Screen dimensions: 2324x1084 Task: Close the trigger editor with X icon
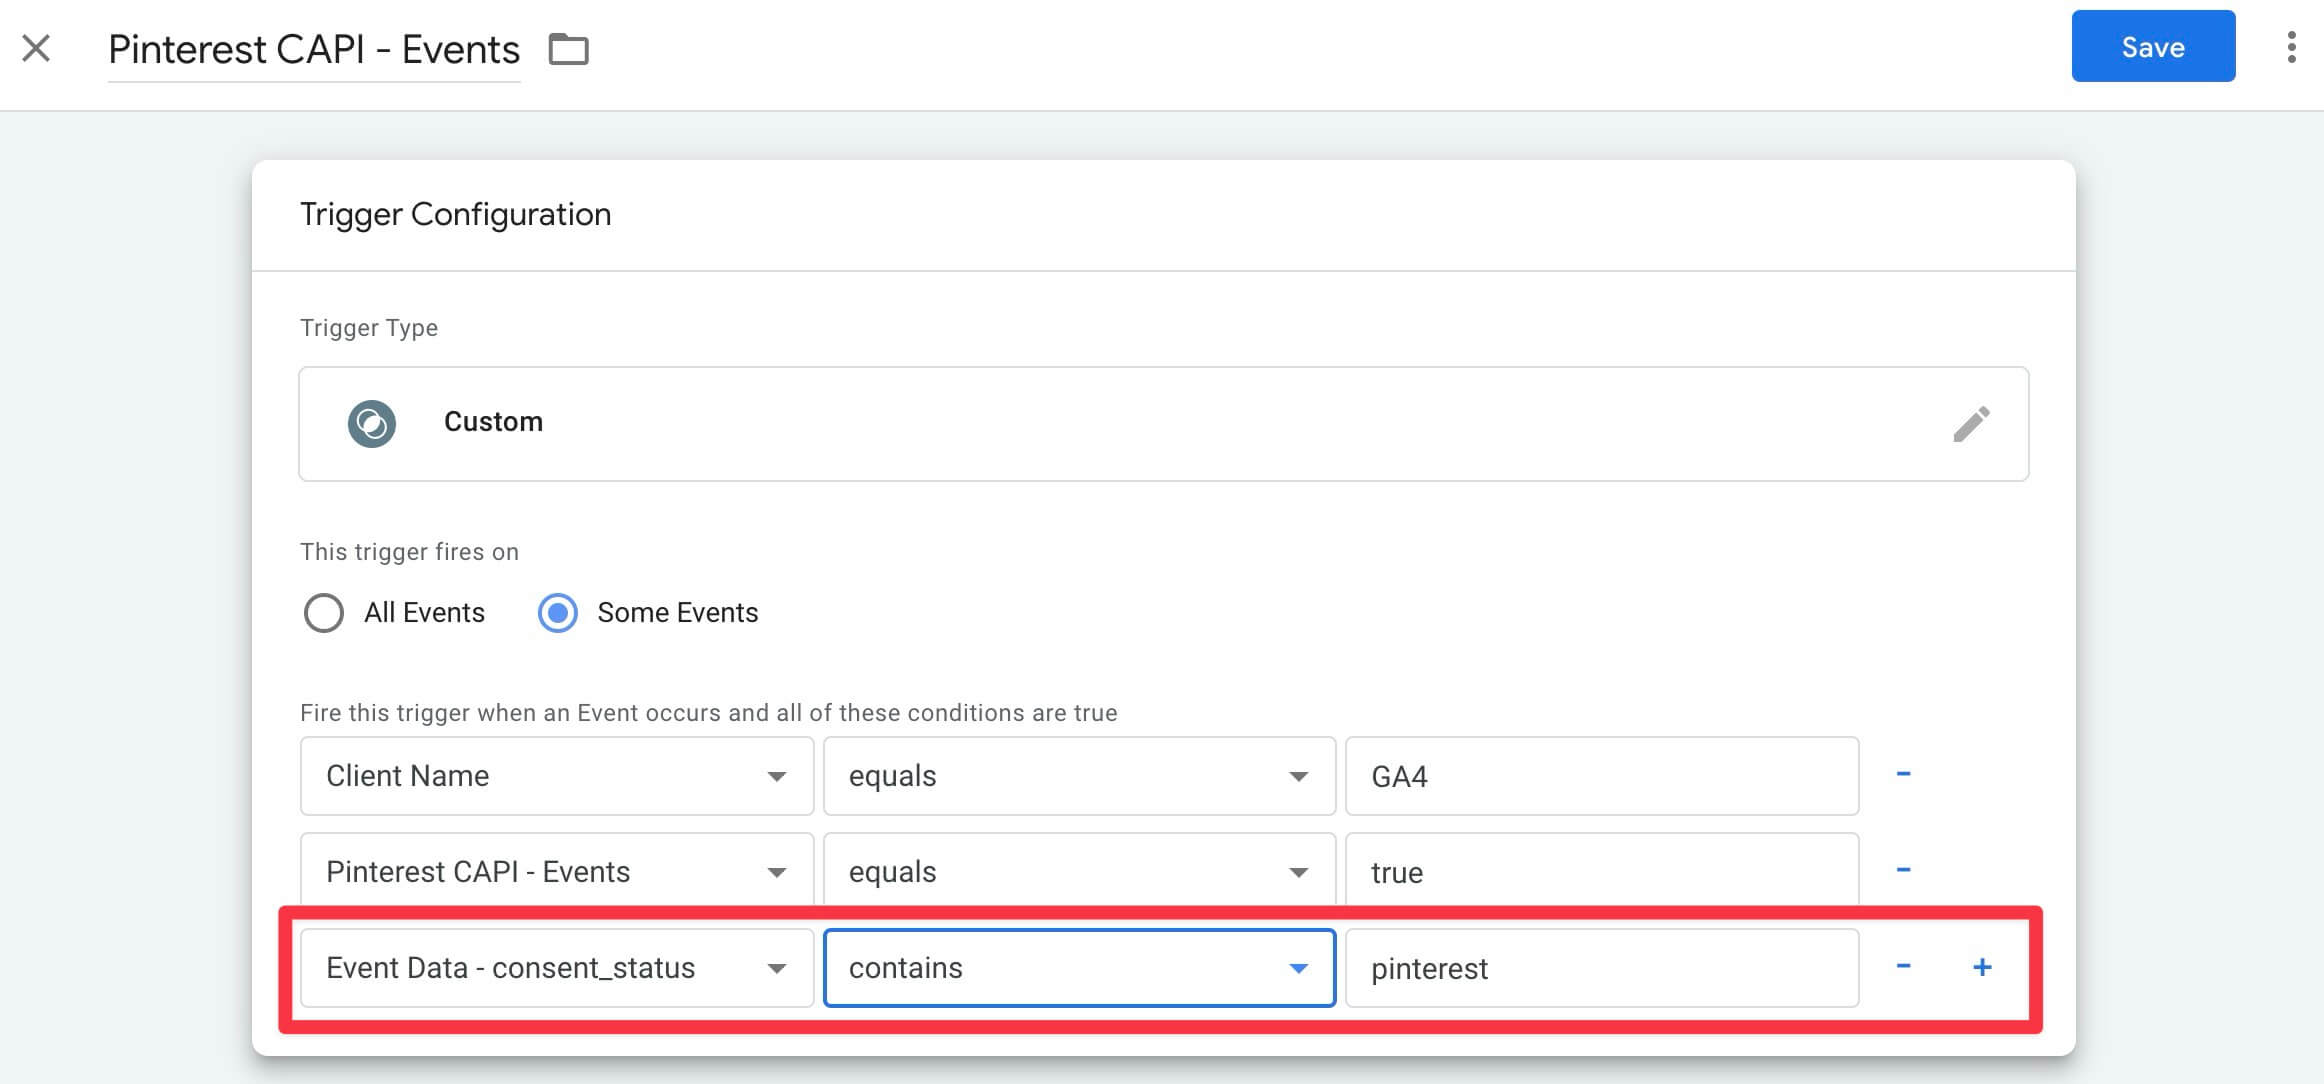click(36, 48)
